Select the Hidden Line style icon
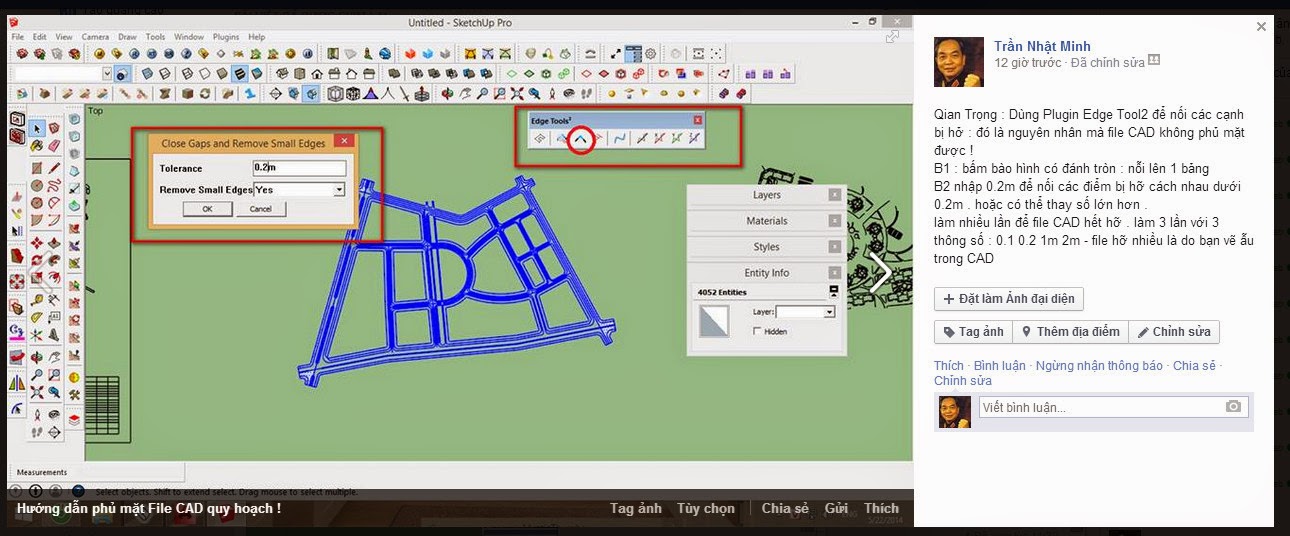 [204, 73]
